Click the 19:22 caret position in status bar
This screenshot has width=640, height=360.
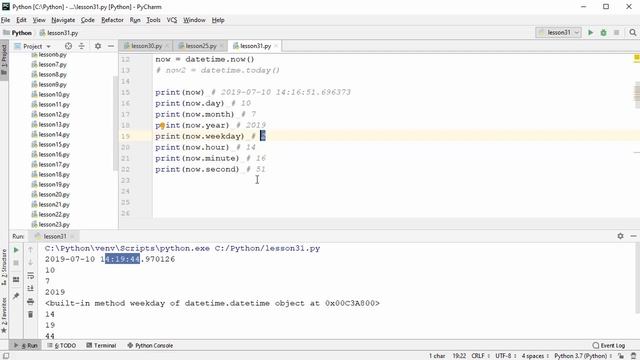tap(459, 356)
